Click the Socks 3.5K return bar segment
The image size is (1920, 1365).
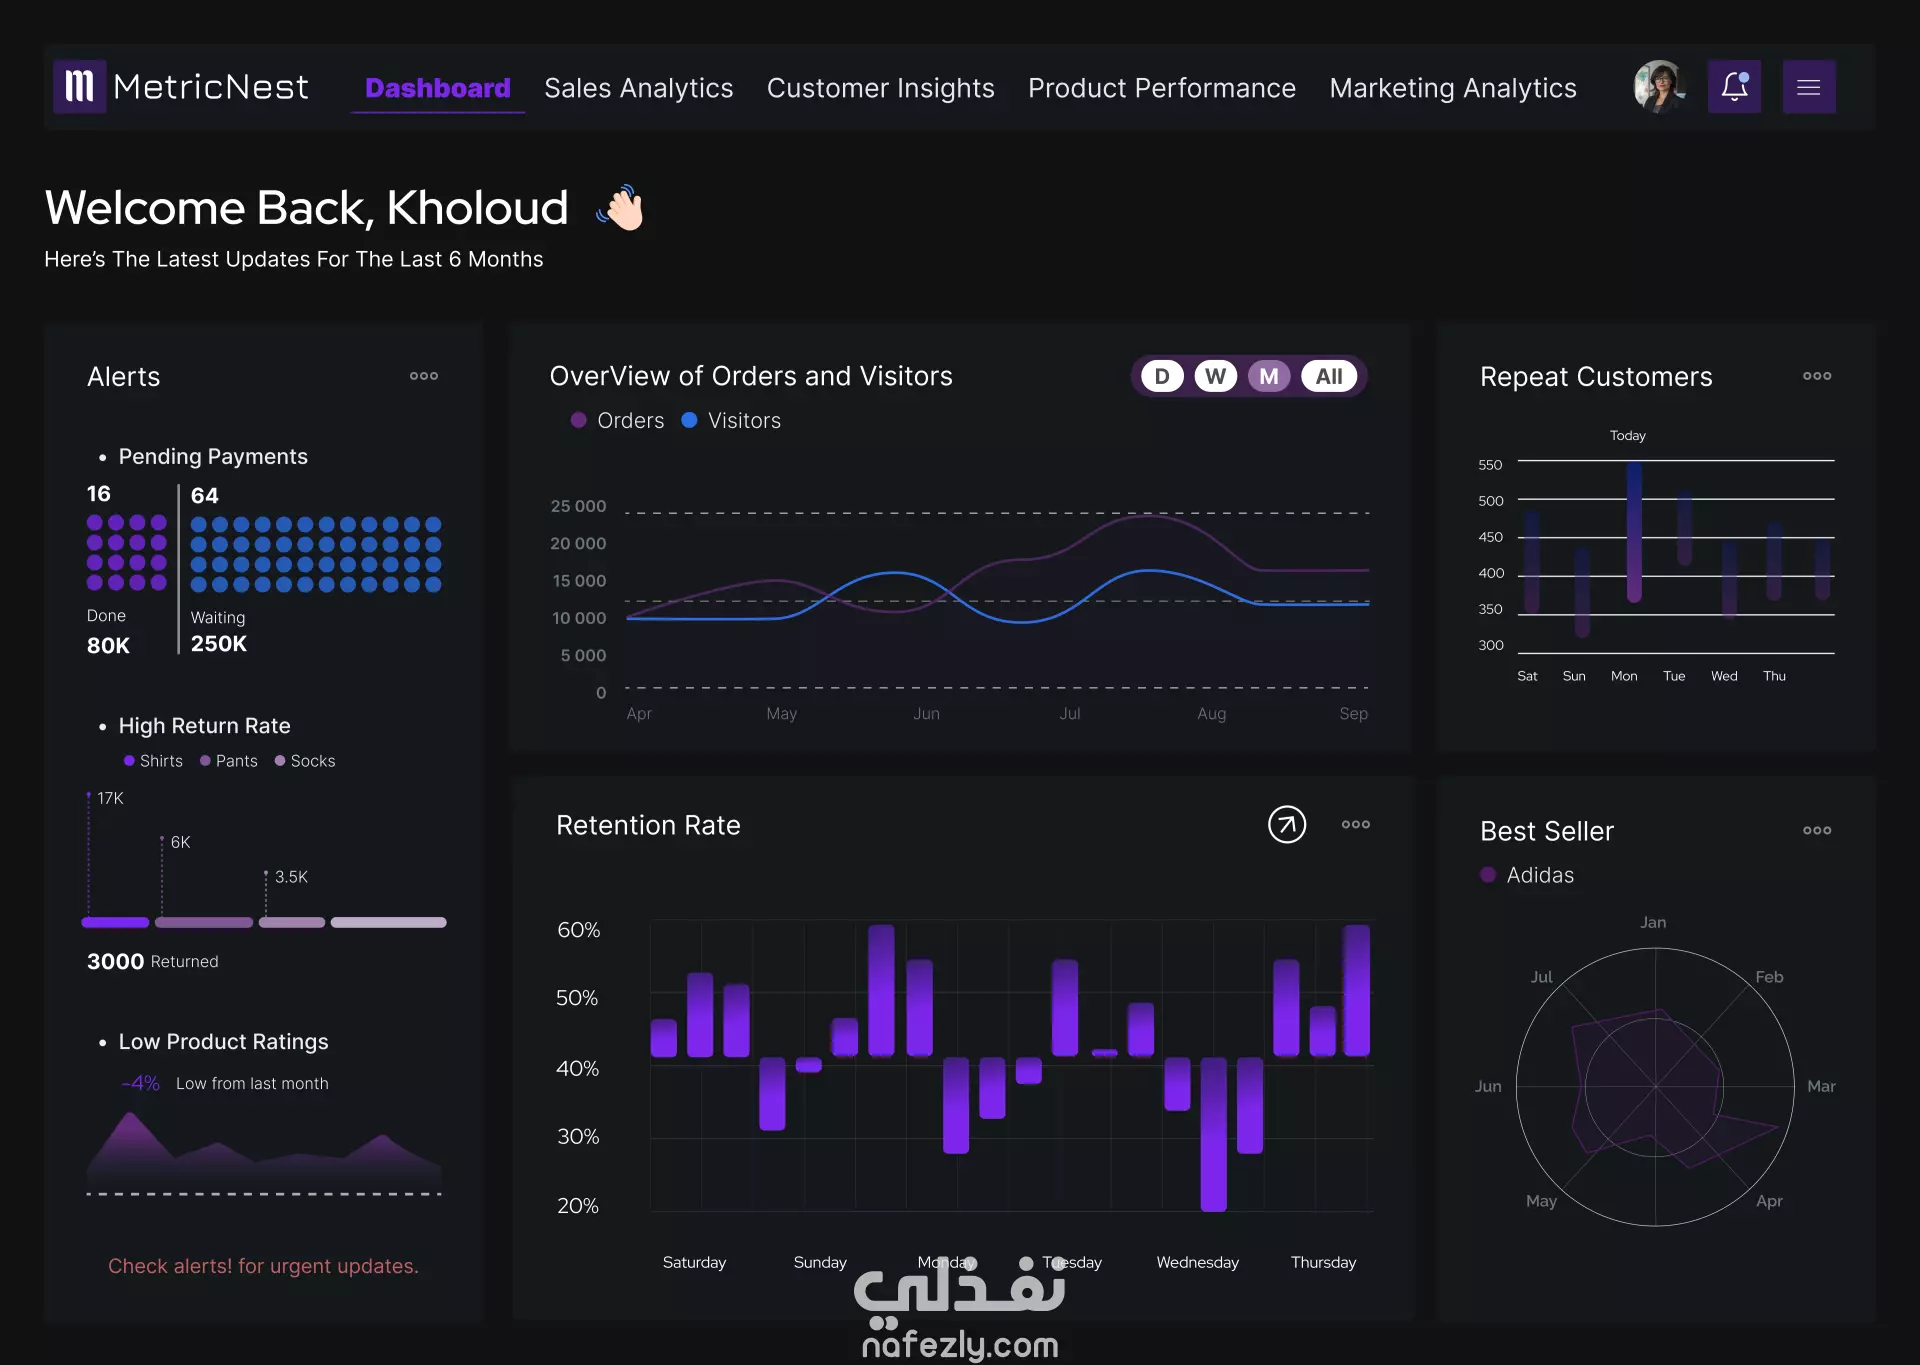pos(292,922)
